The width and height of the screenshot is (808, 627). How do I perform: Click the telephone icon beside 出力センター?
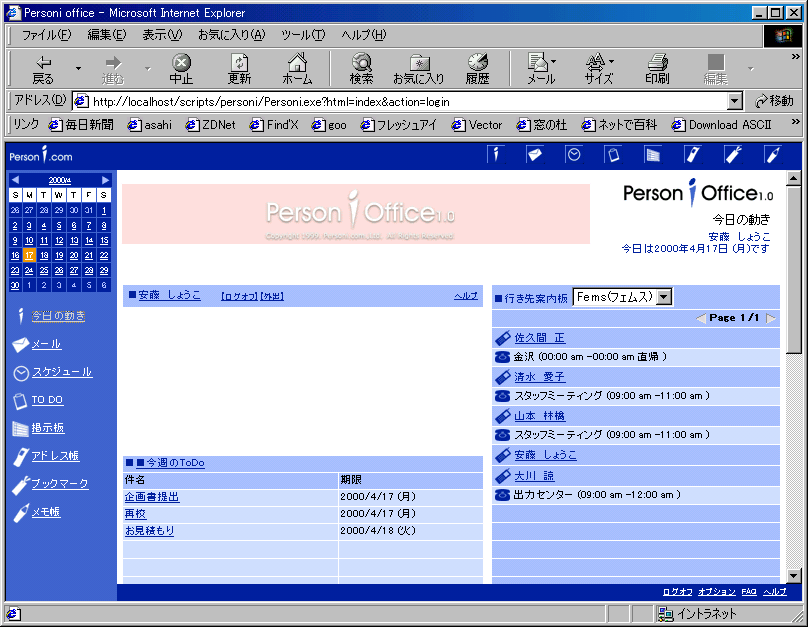502,495
